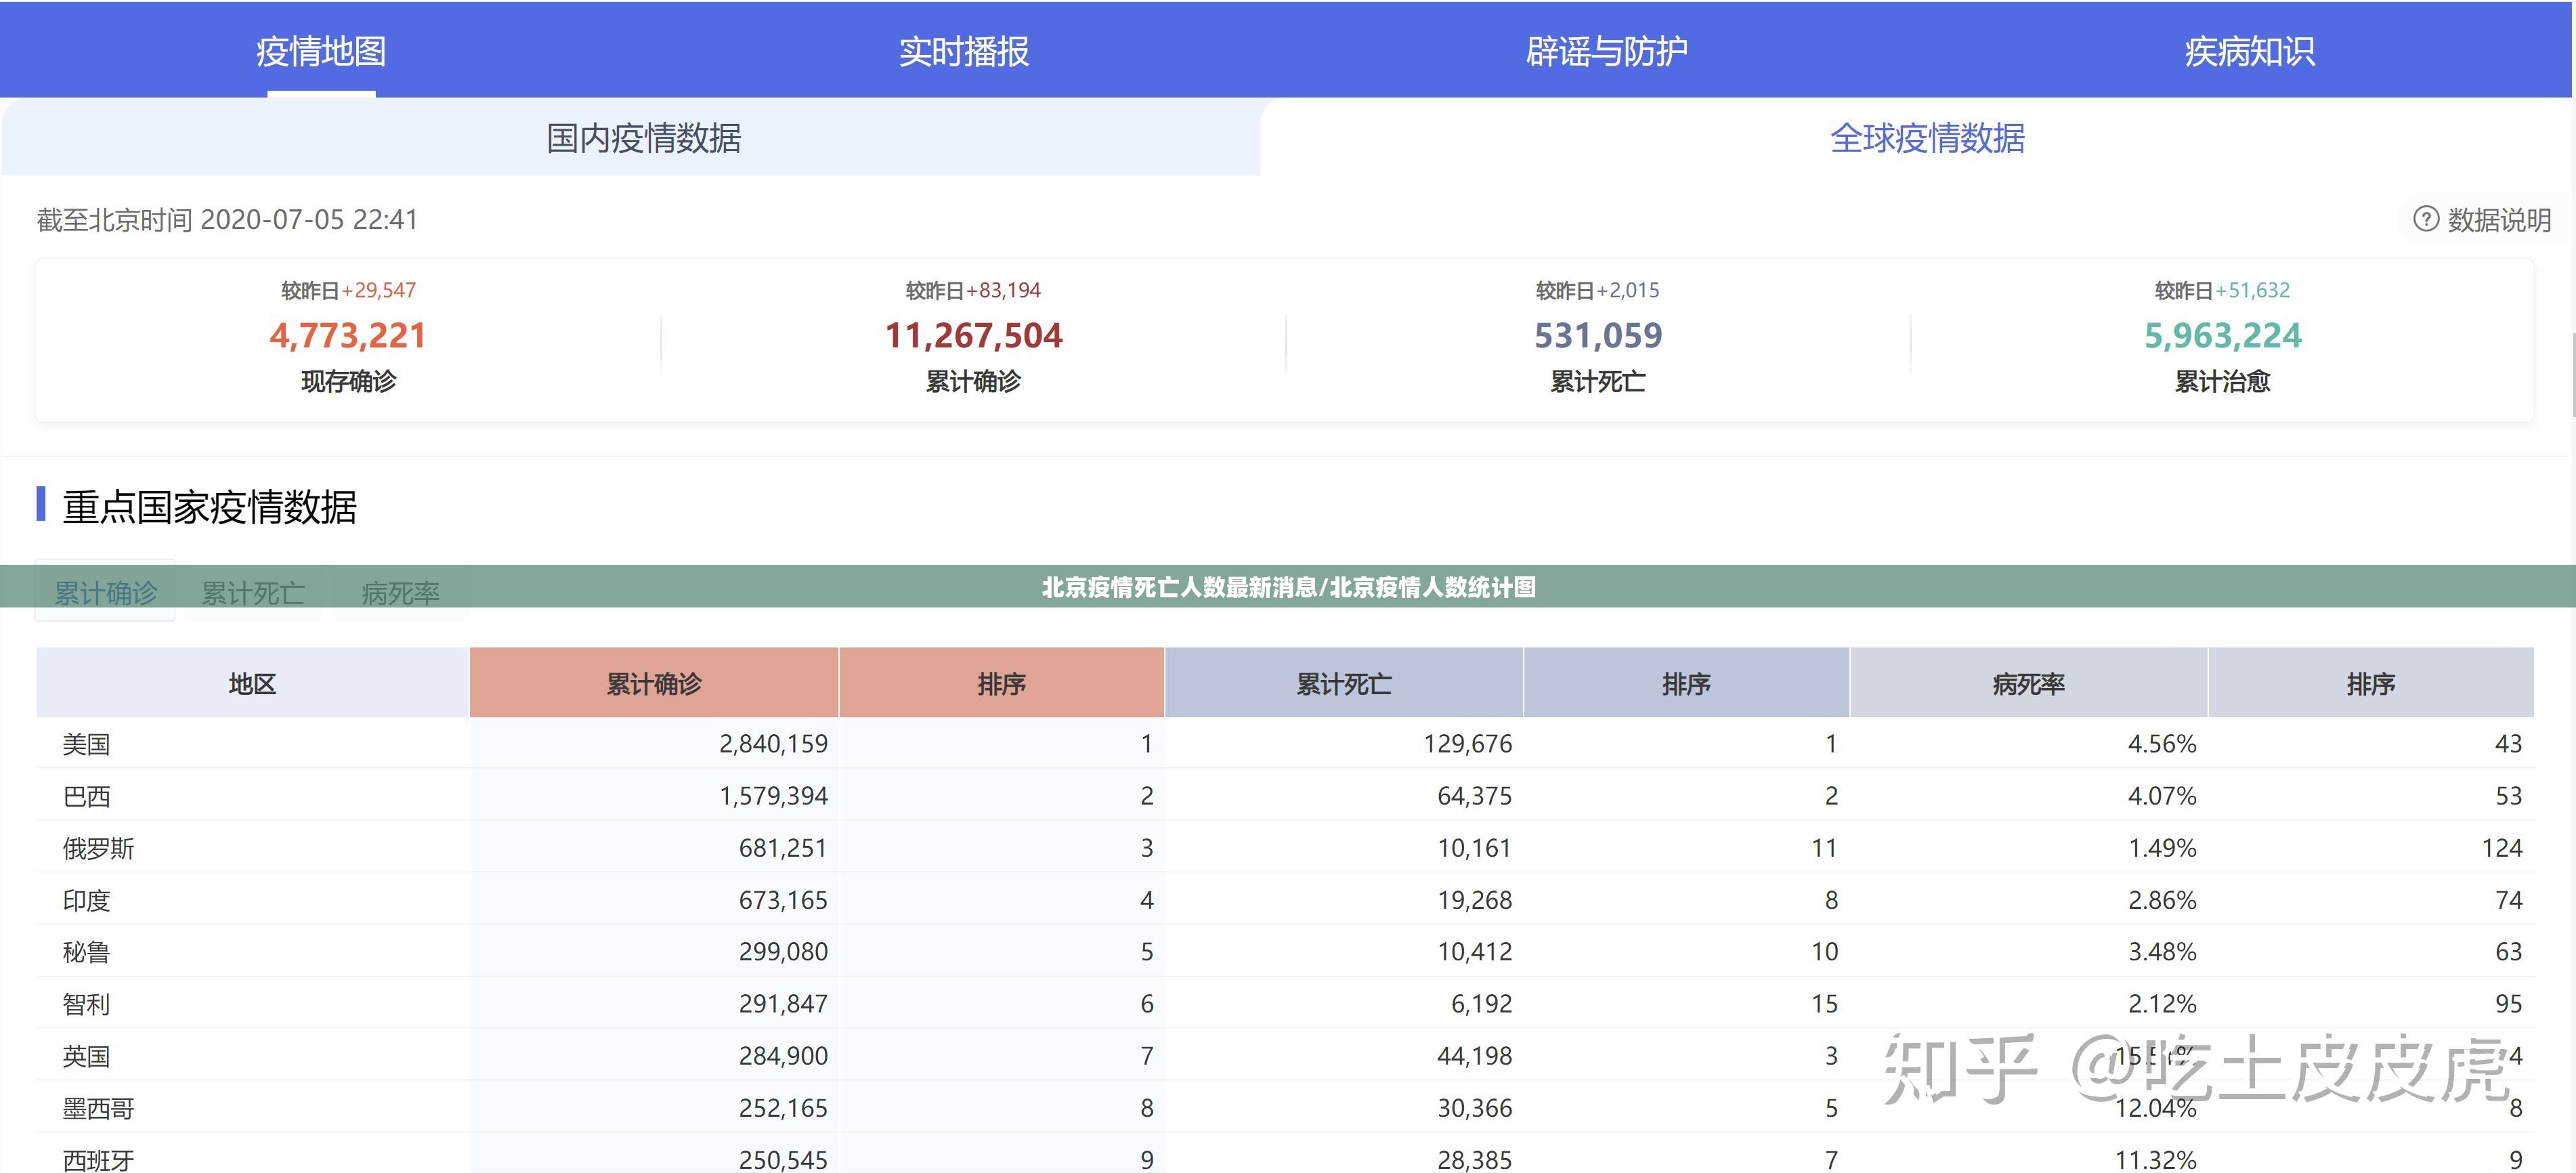
Task: Select the 俄罗斯 row
Action: [x=1285, y=848]
